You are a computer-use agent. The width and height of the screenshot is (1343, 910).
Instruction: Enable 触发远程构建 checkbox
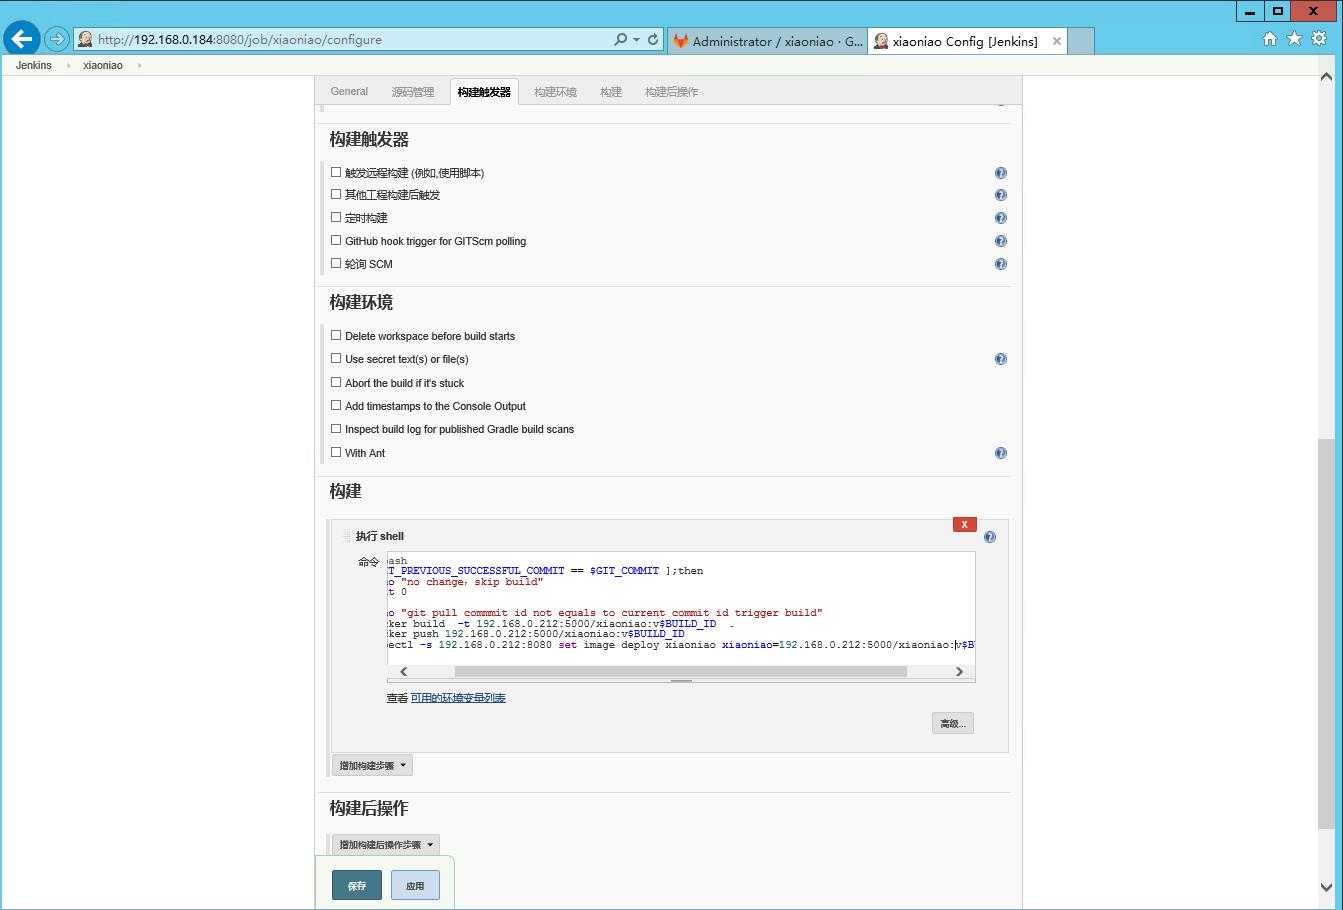(x=336, y=172)
